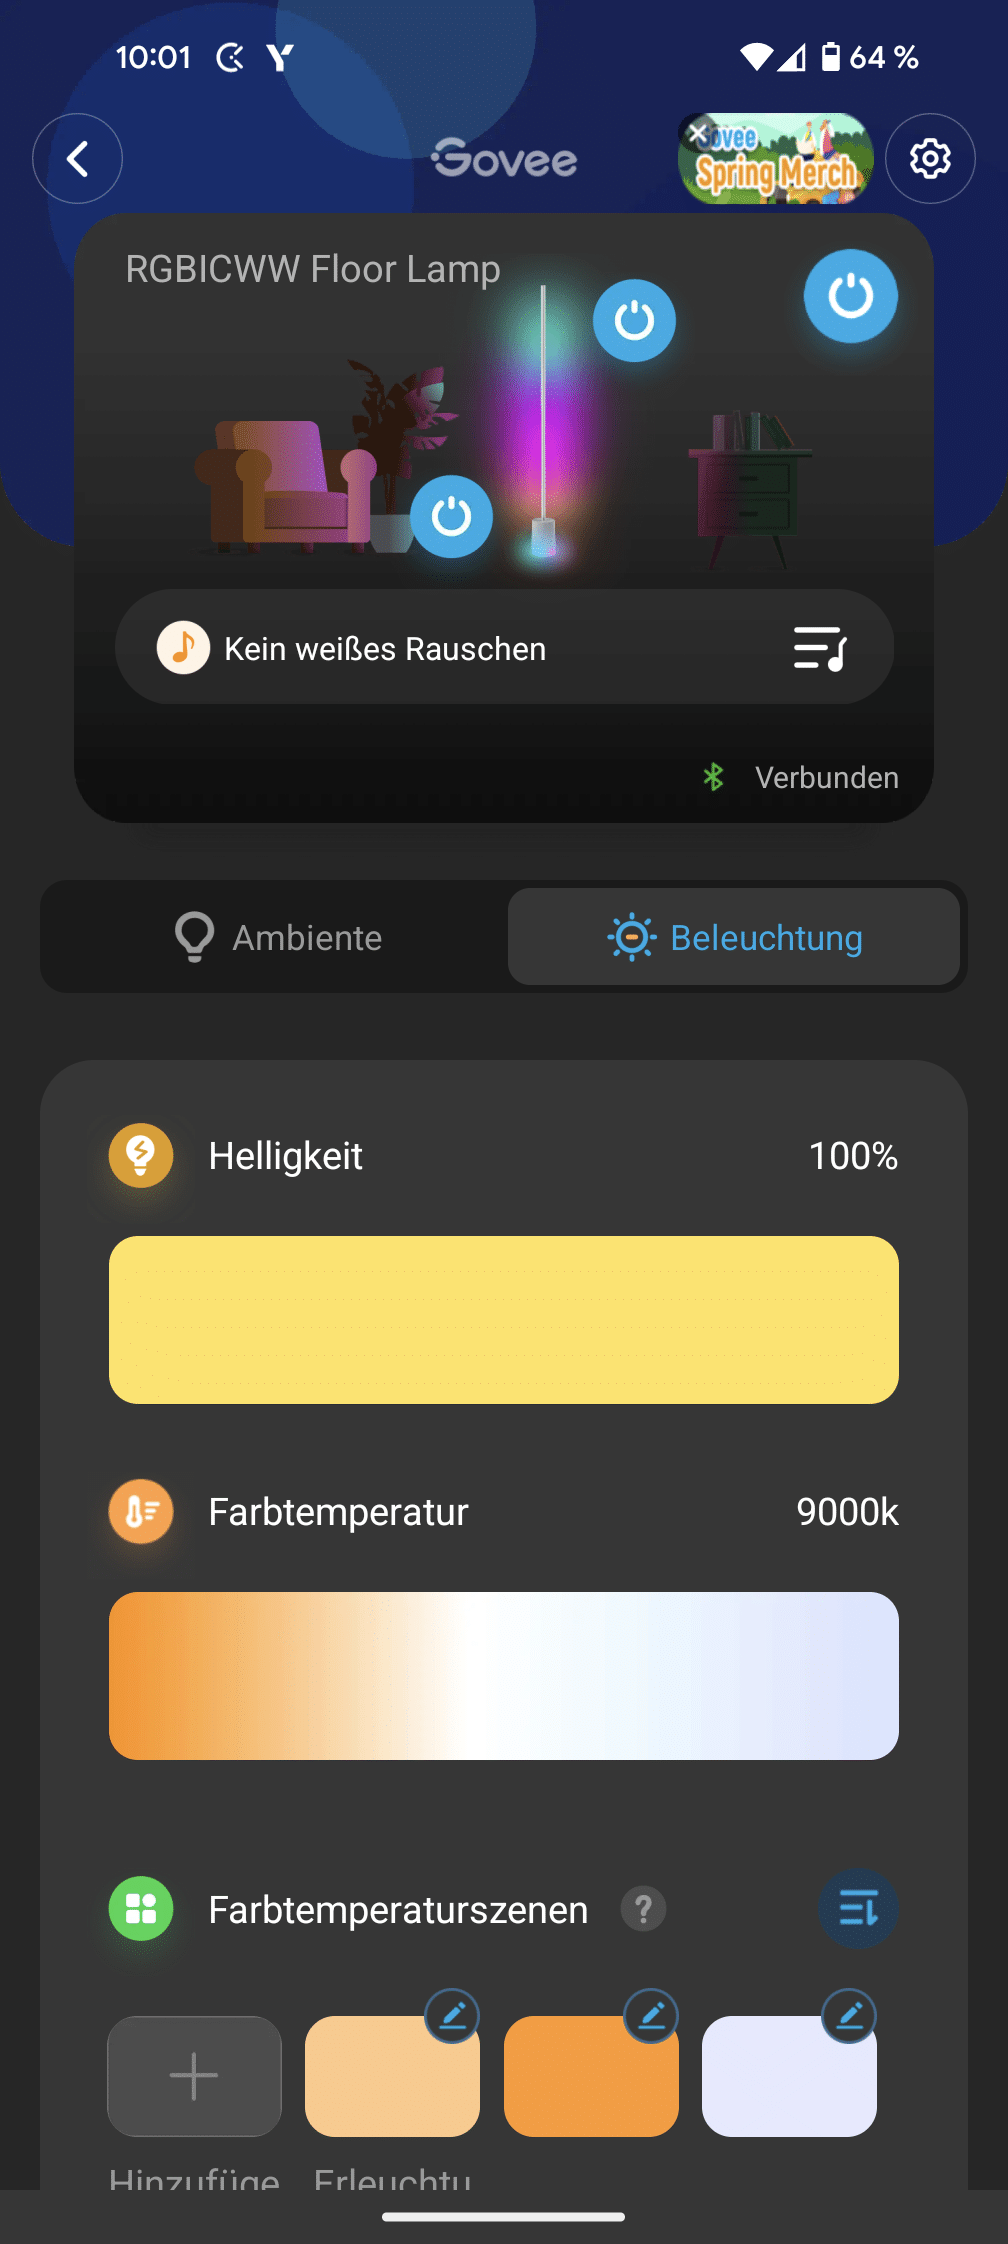Apply the cool white scene swatch

788,2080
